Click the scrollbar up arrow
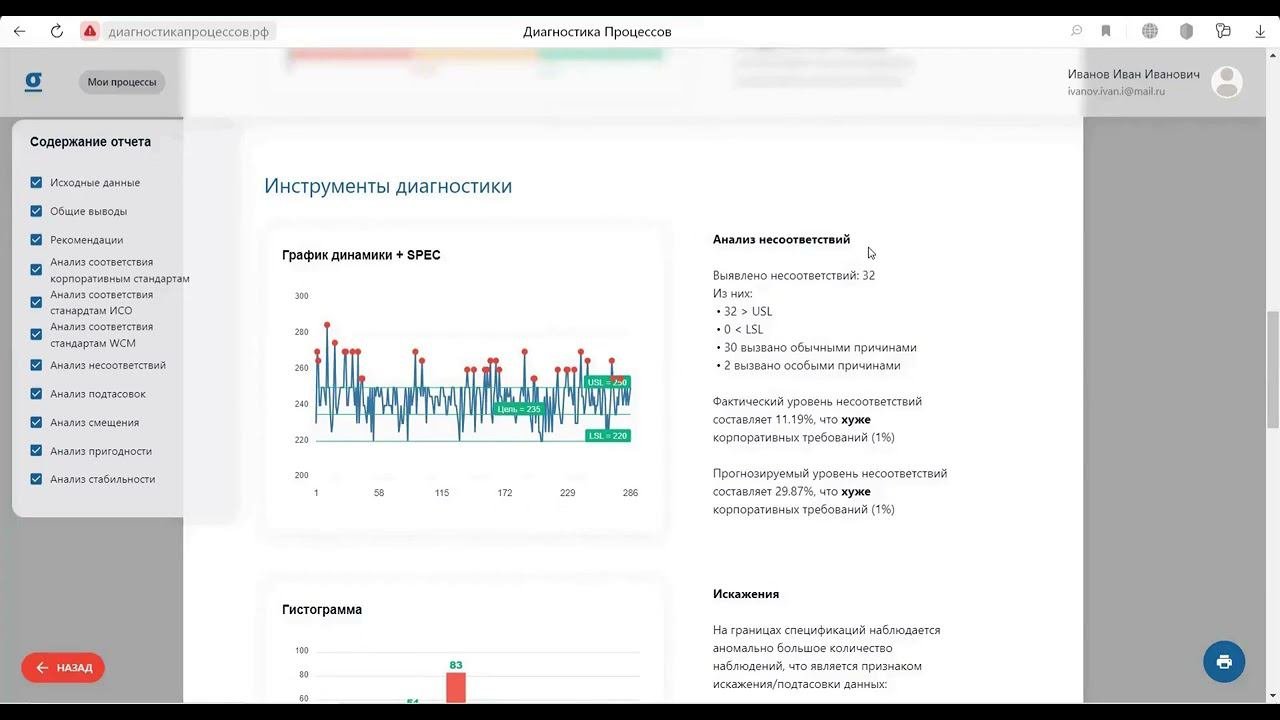This screenshot has width=1280, height=720. (x=1273, y=53)
